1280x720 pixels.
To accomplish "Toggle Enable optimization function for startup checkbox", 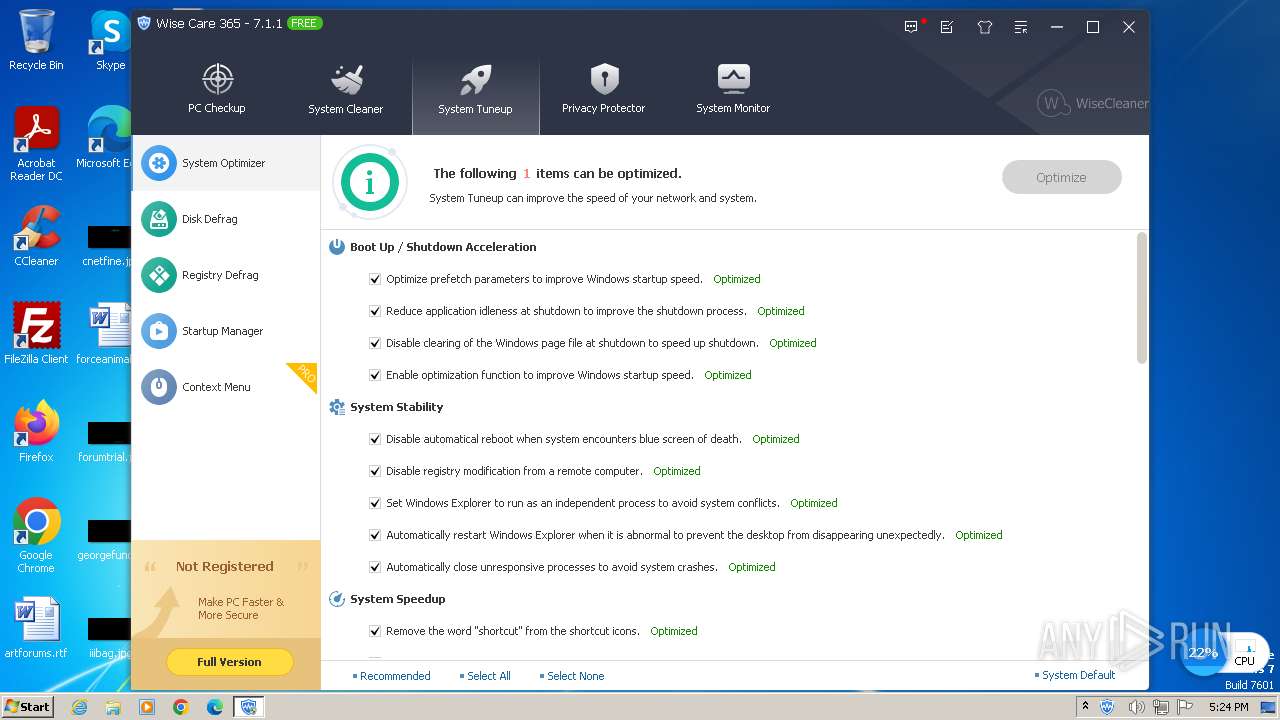I will tap(375, 375).
